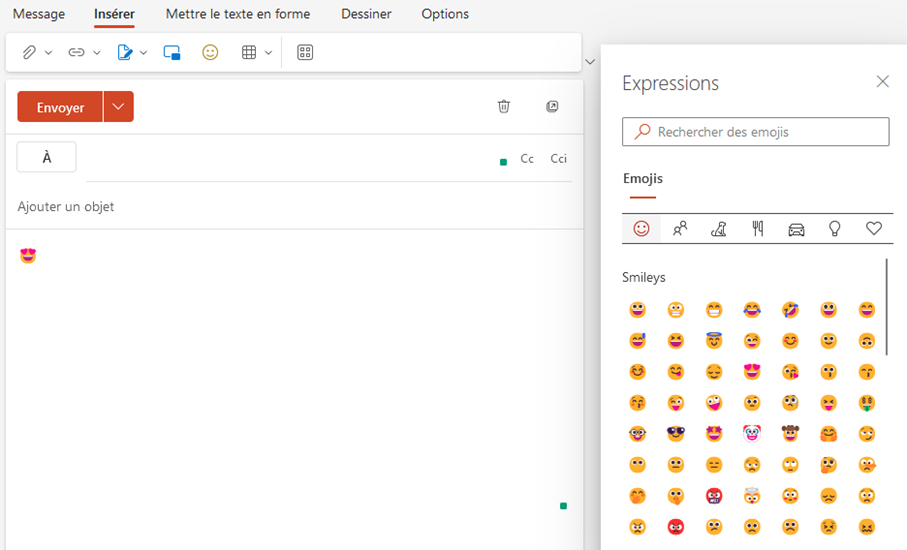
Task: Expand the ribbon options chevron
Action: pyautogui.click(x=590, y=61)
